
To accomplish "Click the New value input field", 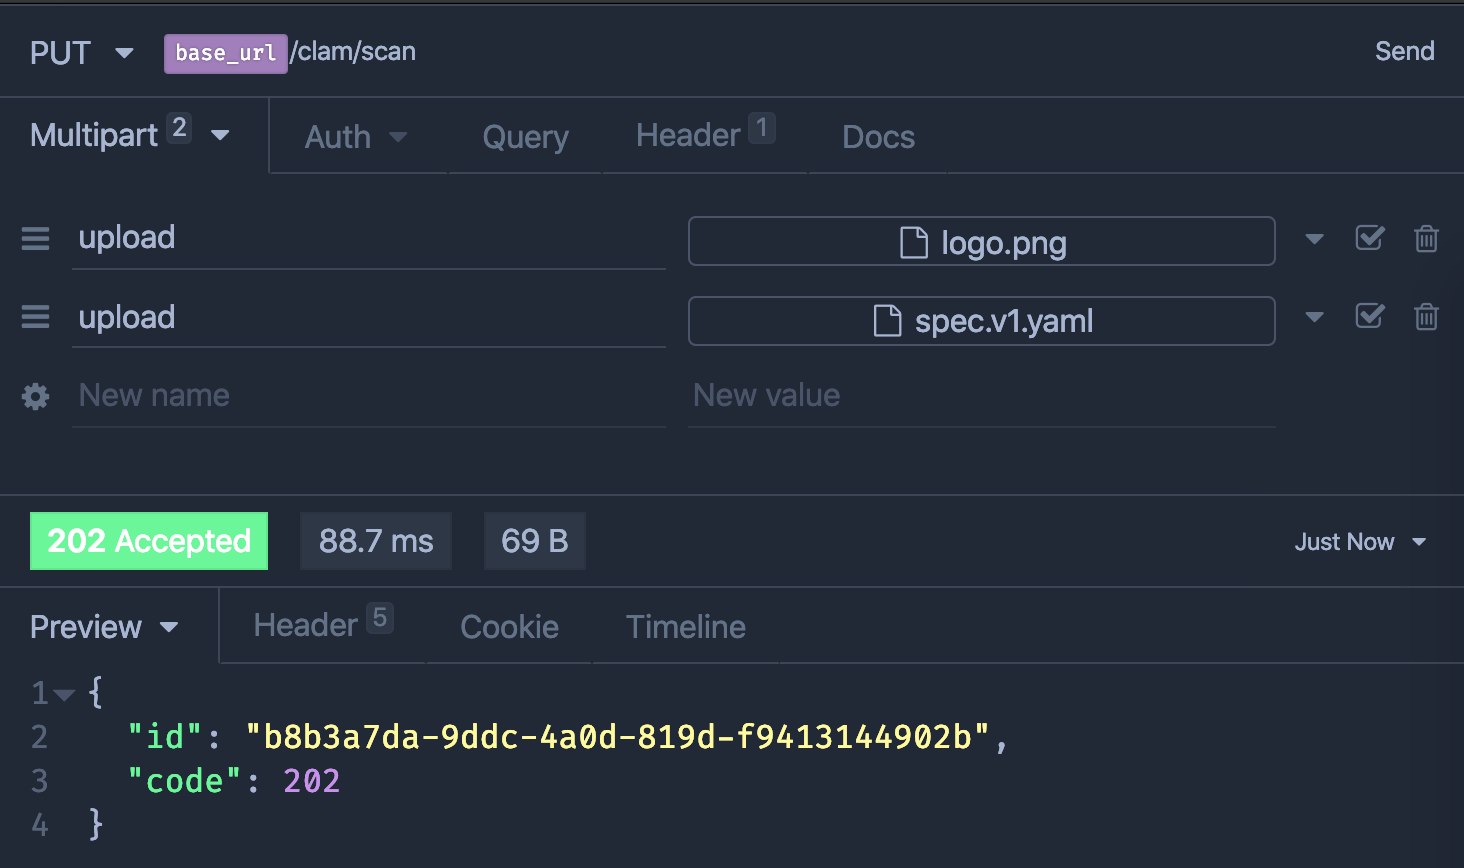I will 982,397.
